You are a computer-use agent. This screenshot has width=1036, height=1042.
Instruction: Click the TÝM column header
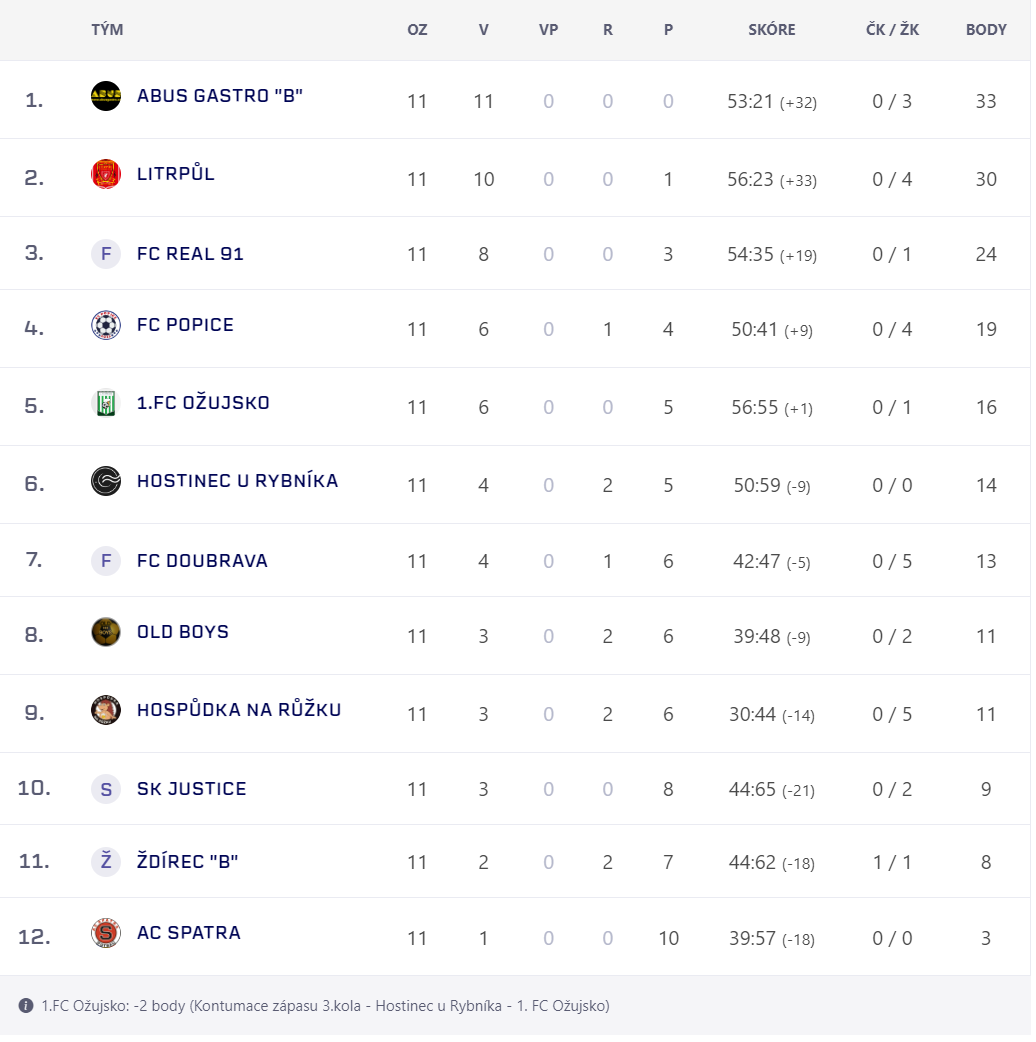click(107, 30)
